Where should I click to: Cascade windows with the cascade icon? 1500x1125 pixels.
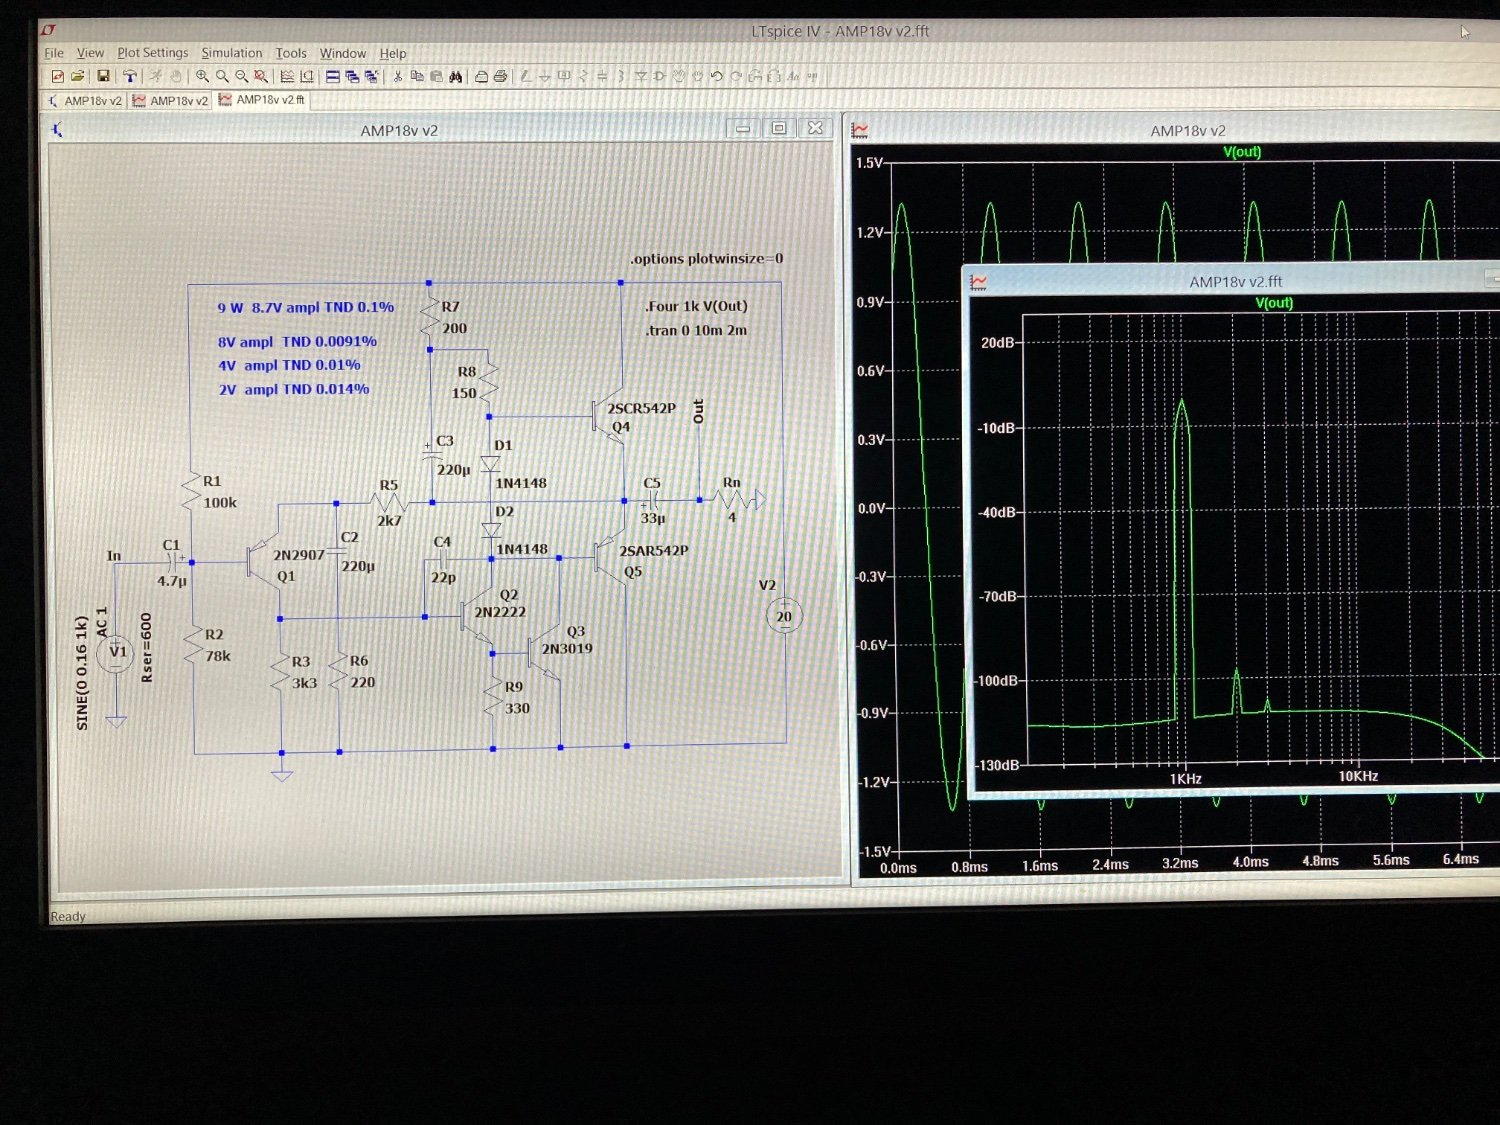point(352,76)
